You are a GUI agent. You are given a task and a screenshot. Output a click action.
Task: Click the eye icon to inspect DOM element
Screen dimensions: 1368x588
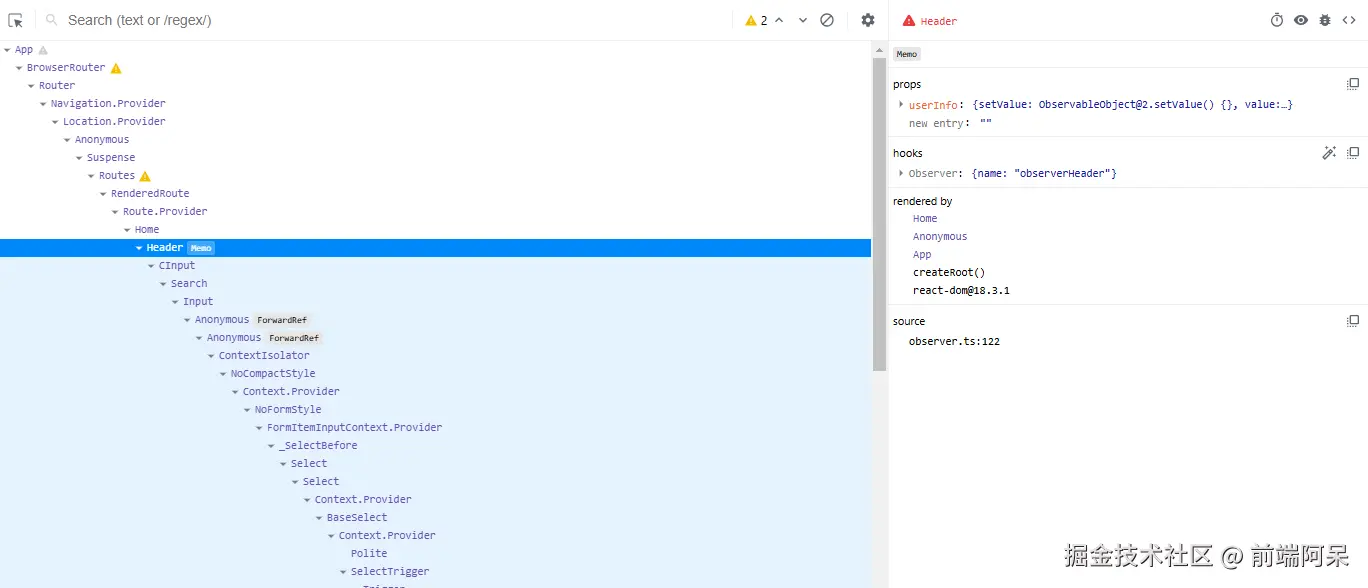pyautogui.click(x=1301, y=20)
